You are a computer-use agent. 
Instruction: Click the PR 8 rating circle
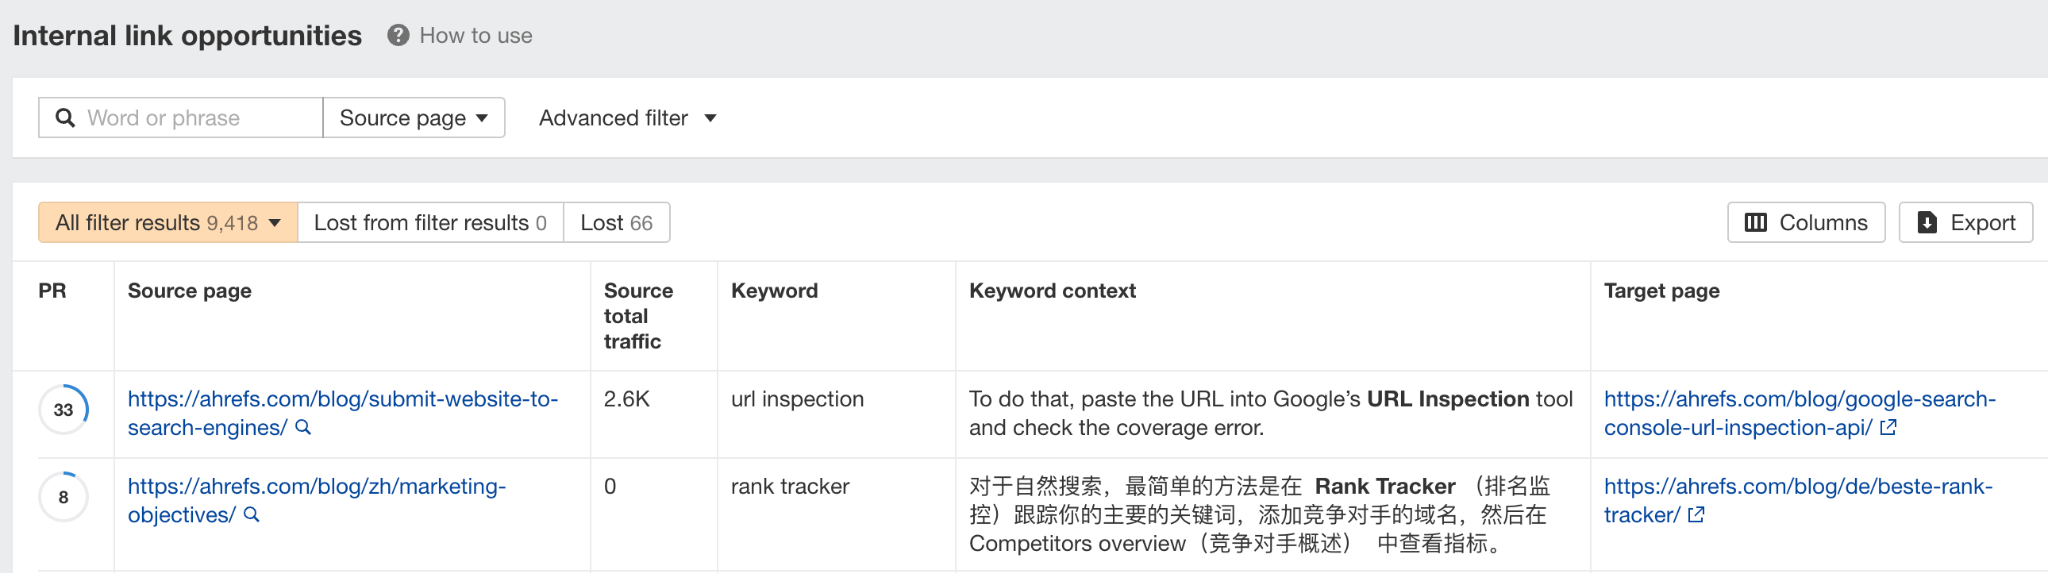pyautogui.click(x=63, y=497)
